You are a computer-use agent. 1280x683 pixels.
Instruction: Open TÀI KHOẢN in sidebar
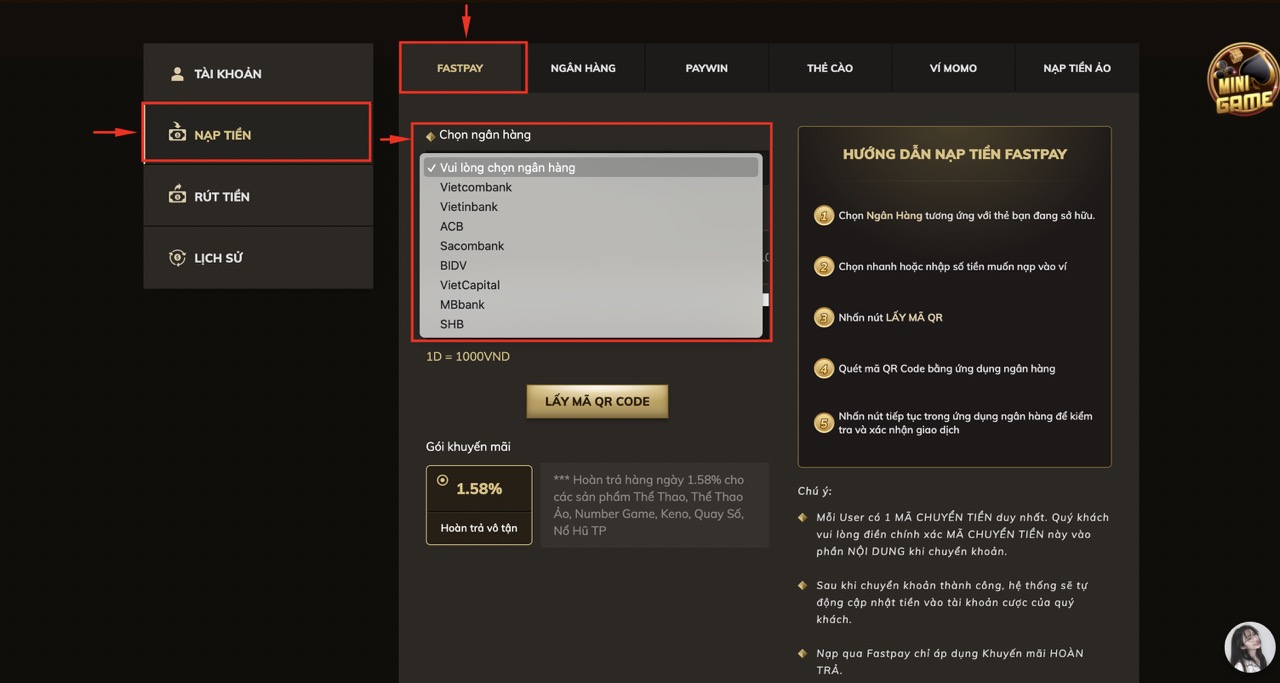pos(258,74)
